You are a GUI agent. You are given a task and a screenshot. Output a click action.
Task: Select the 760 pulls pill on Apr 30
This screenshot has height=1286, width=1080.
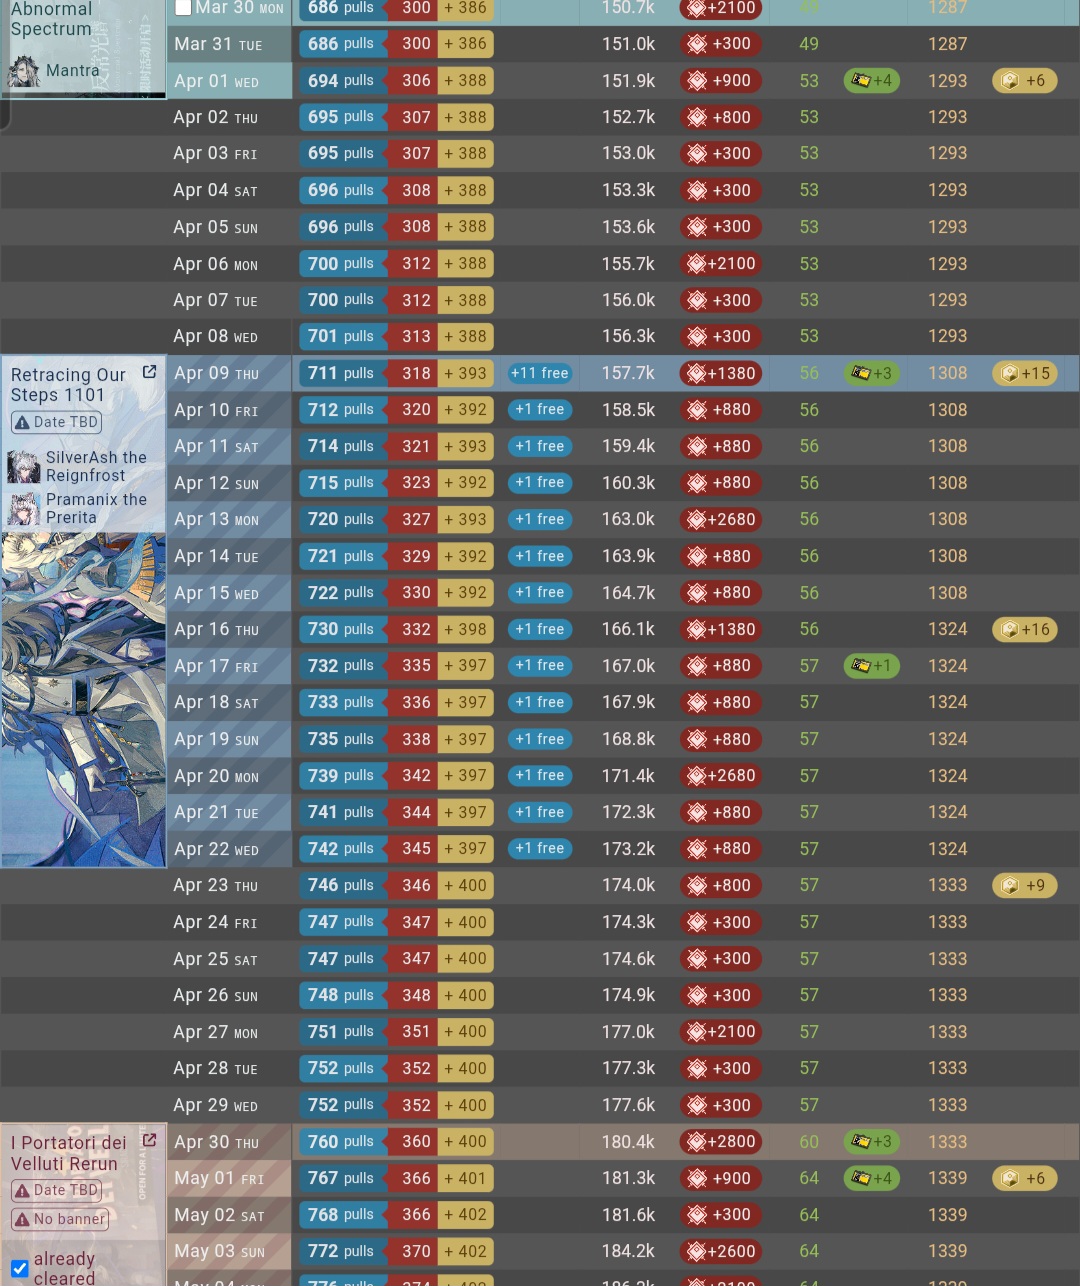342,1141
